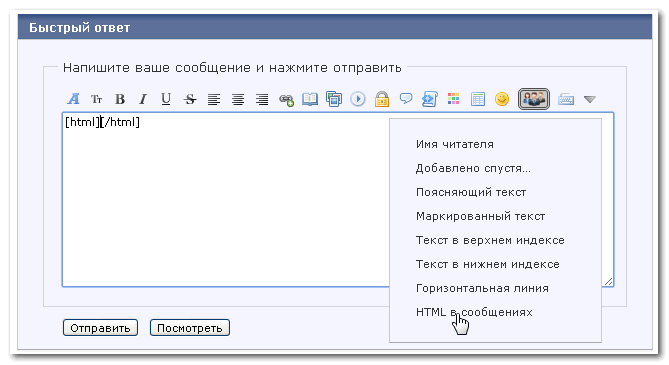
Task: Toggle bold formatting
Action: [x=120, y=99]
